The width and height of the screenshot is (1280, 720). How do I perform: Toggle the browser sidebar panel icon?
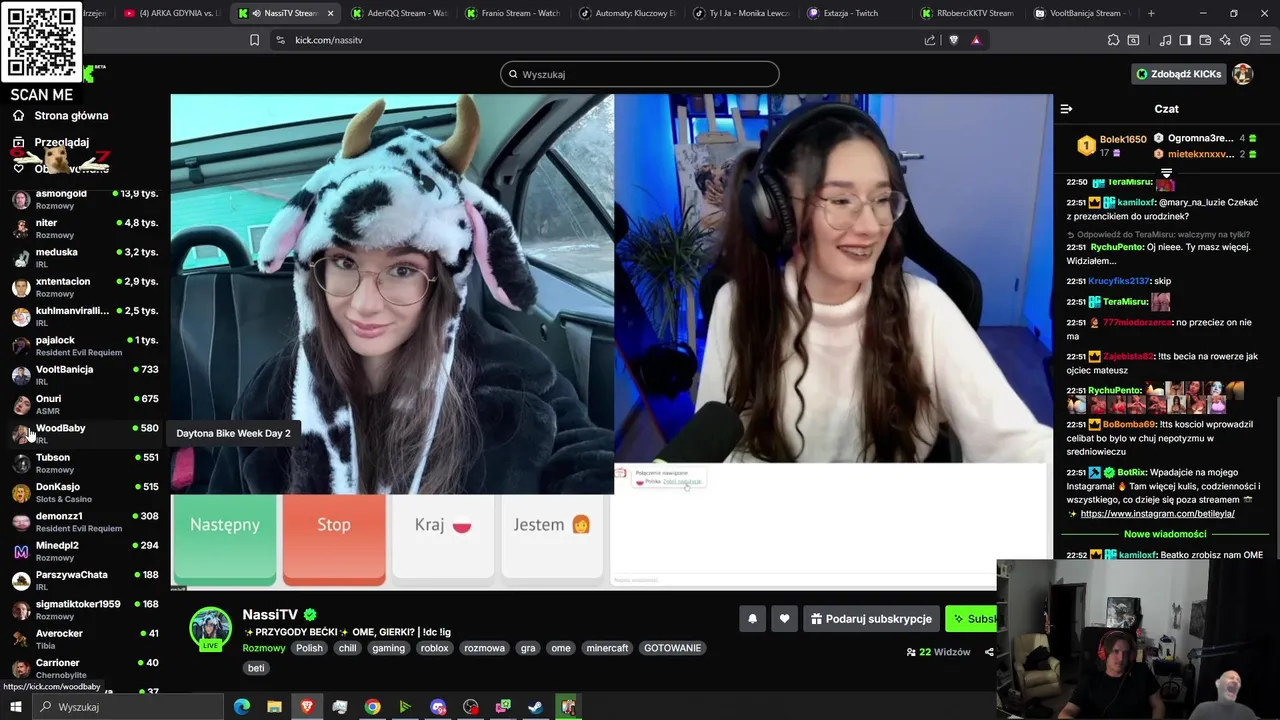1185,40
